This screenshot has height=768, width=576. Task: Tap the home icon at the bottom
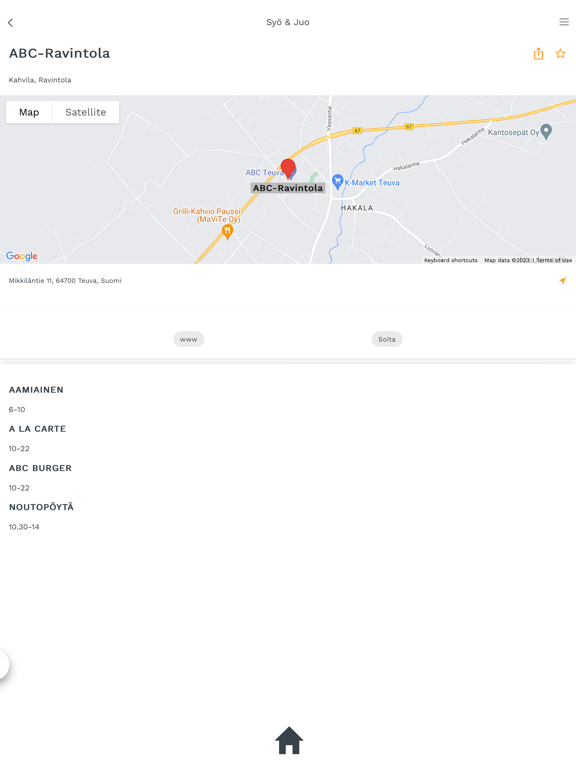click(x=289, y=740)
